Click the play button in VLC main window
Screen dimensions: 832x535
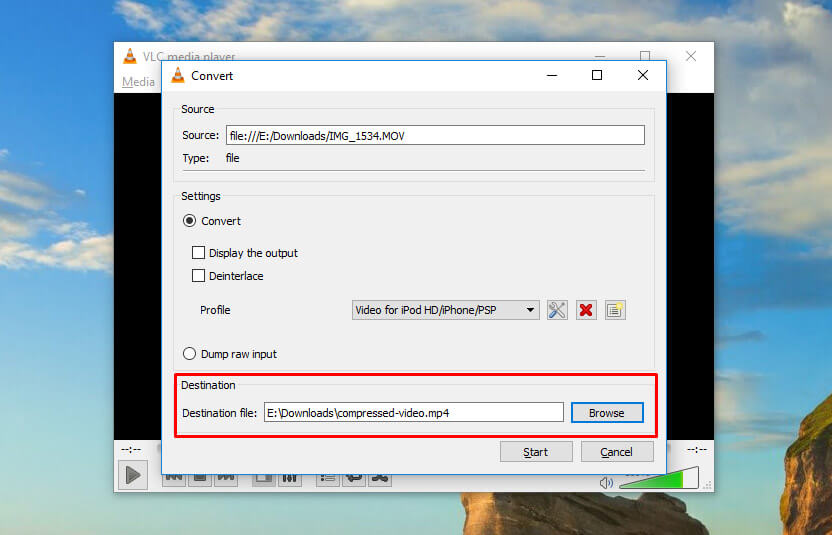[x=133, y=475]
